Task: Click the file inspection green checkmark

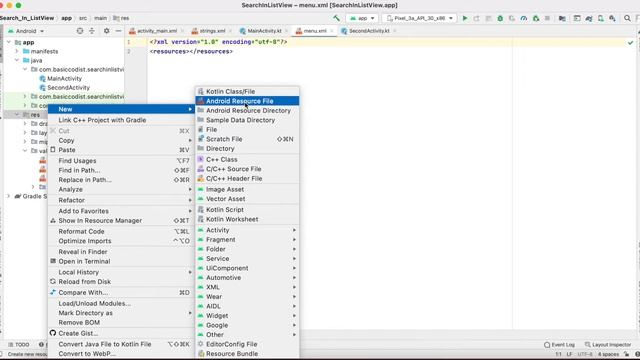Action: tap(631, 42)
